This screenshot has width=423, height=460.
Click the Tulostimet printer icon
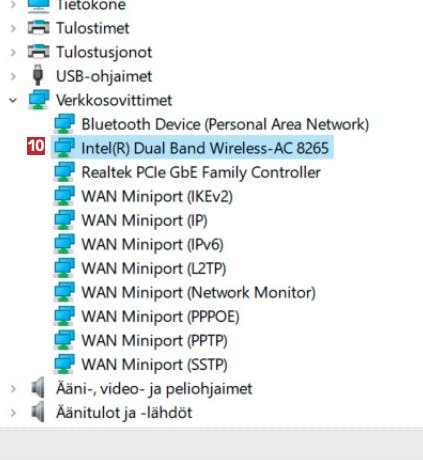tap(38, 28)
